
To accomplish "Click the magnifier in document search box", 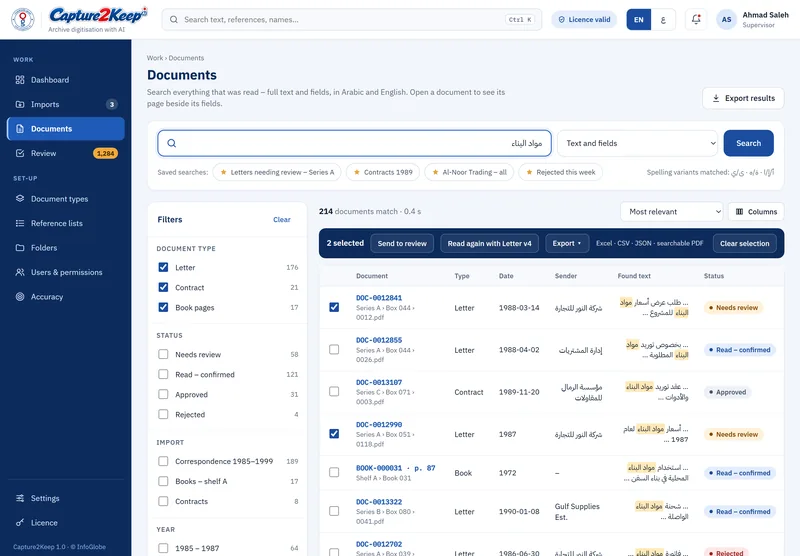I will click(172, 143).
